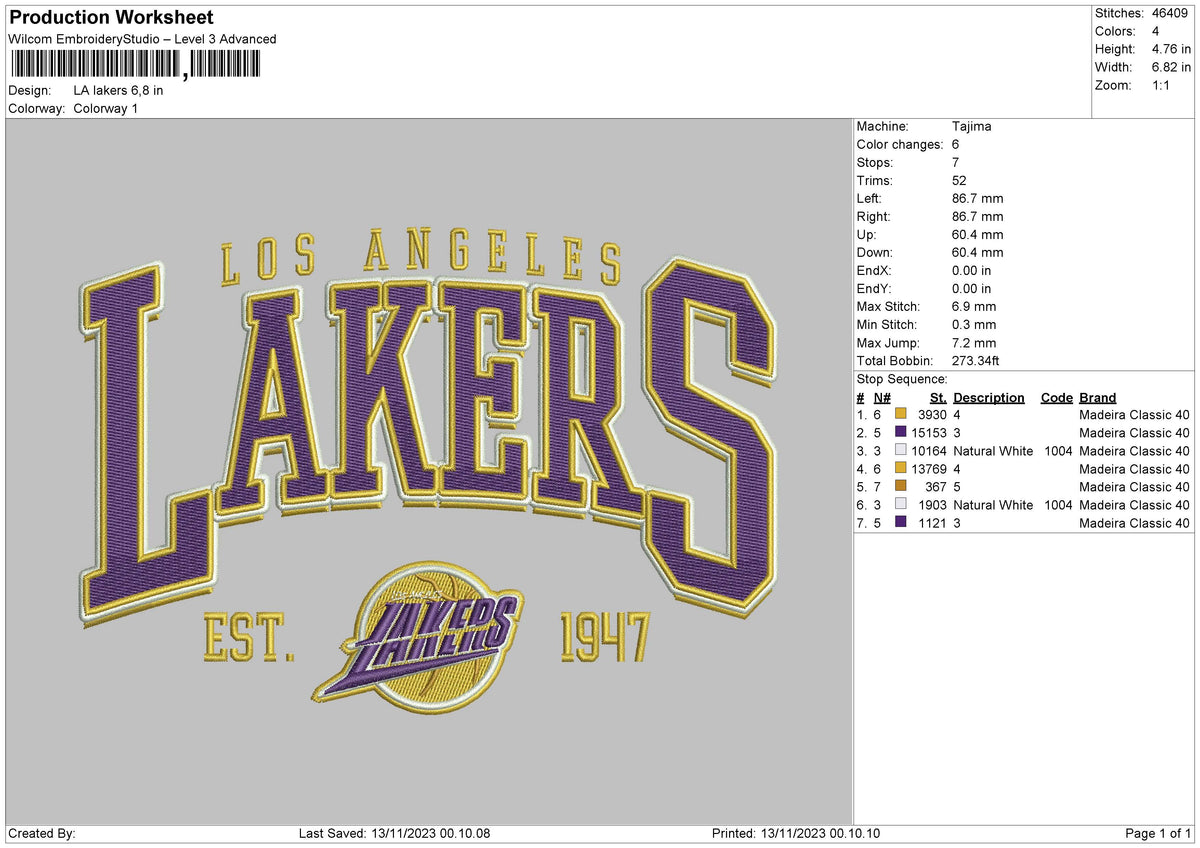The height and width of the screenshot is (848, 1200).
Task: Click the EndY value '0.00 in'
Action: [972, 289]
